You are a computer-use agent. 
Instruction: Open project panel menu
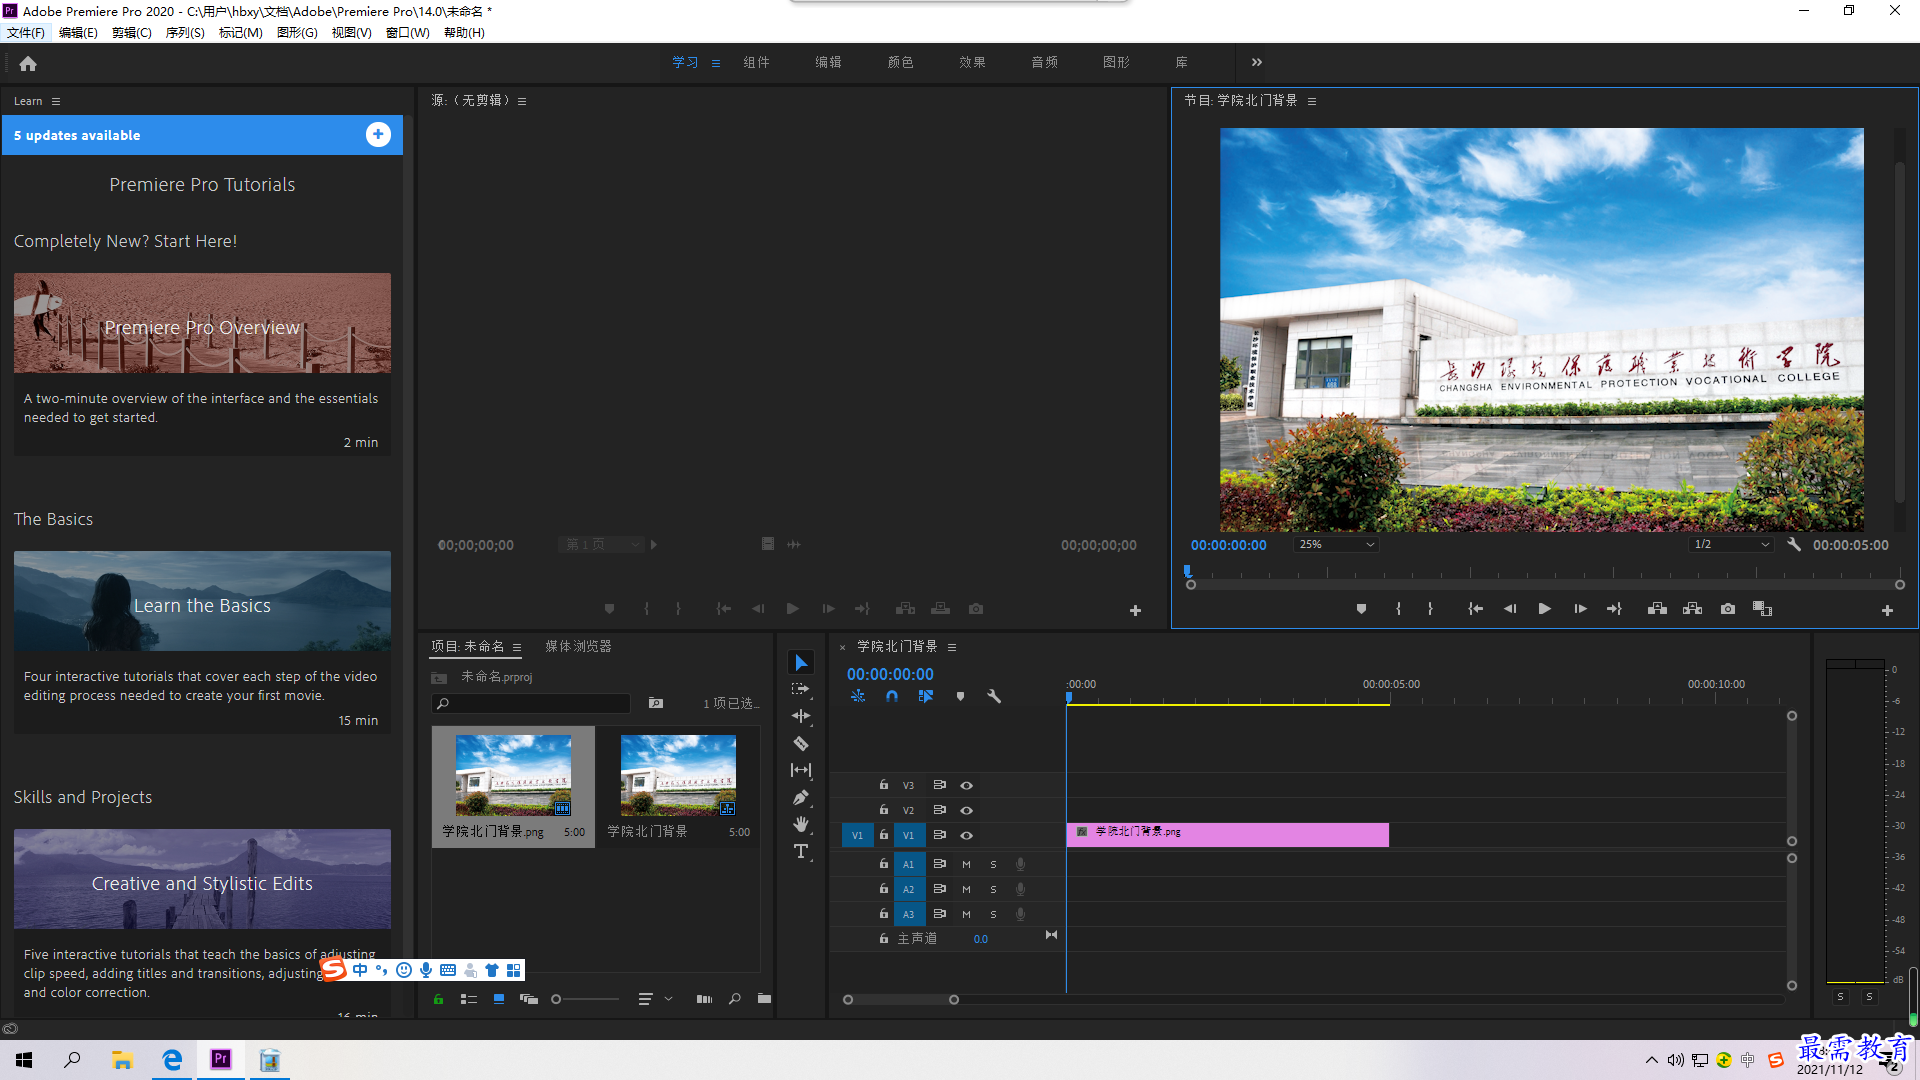[x=517, y=647]
